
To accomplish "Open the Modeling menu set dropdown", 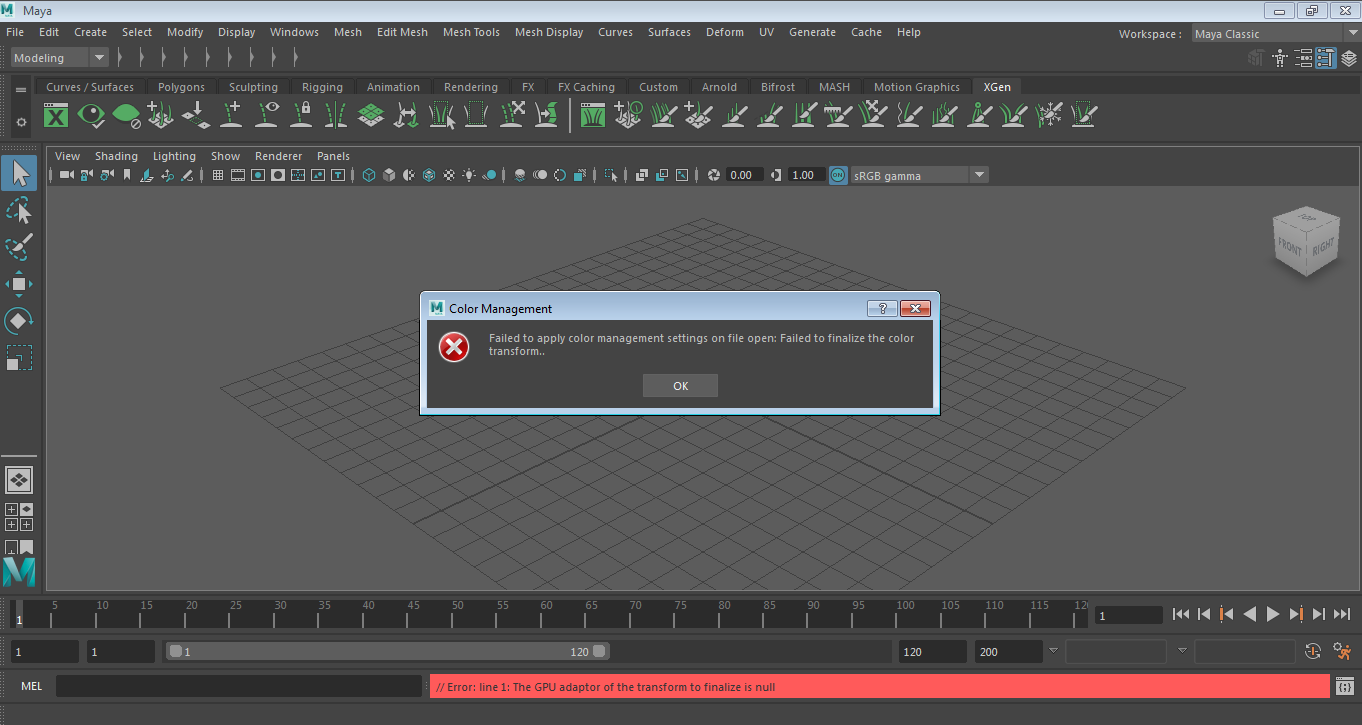I will 59,58.
